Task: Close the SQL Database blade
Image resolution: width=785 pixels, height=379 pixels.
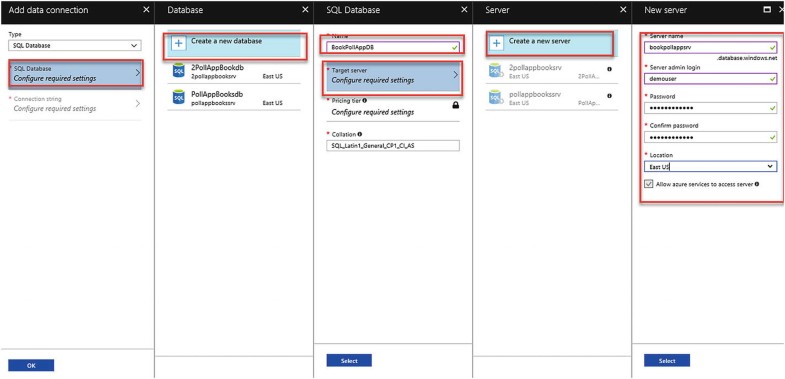Action: coord(464,10)
